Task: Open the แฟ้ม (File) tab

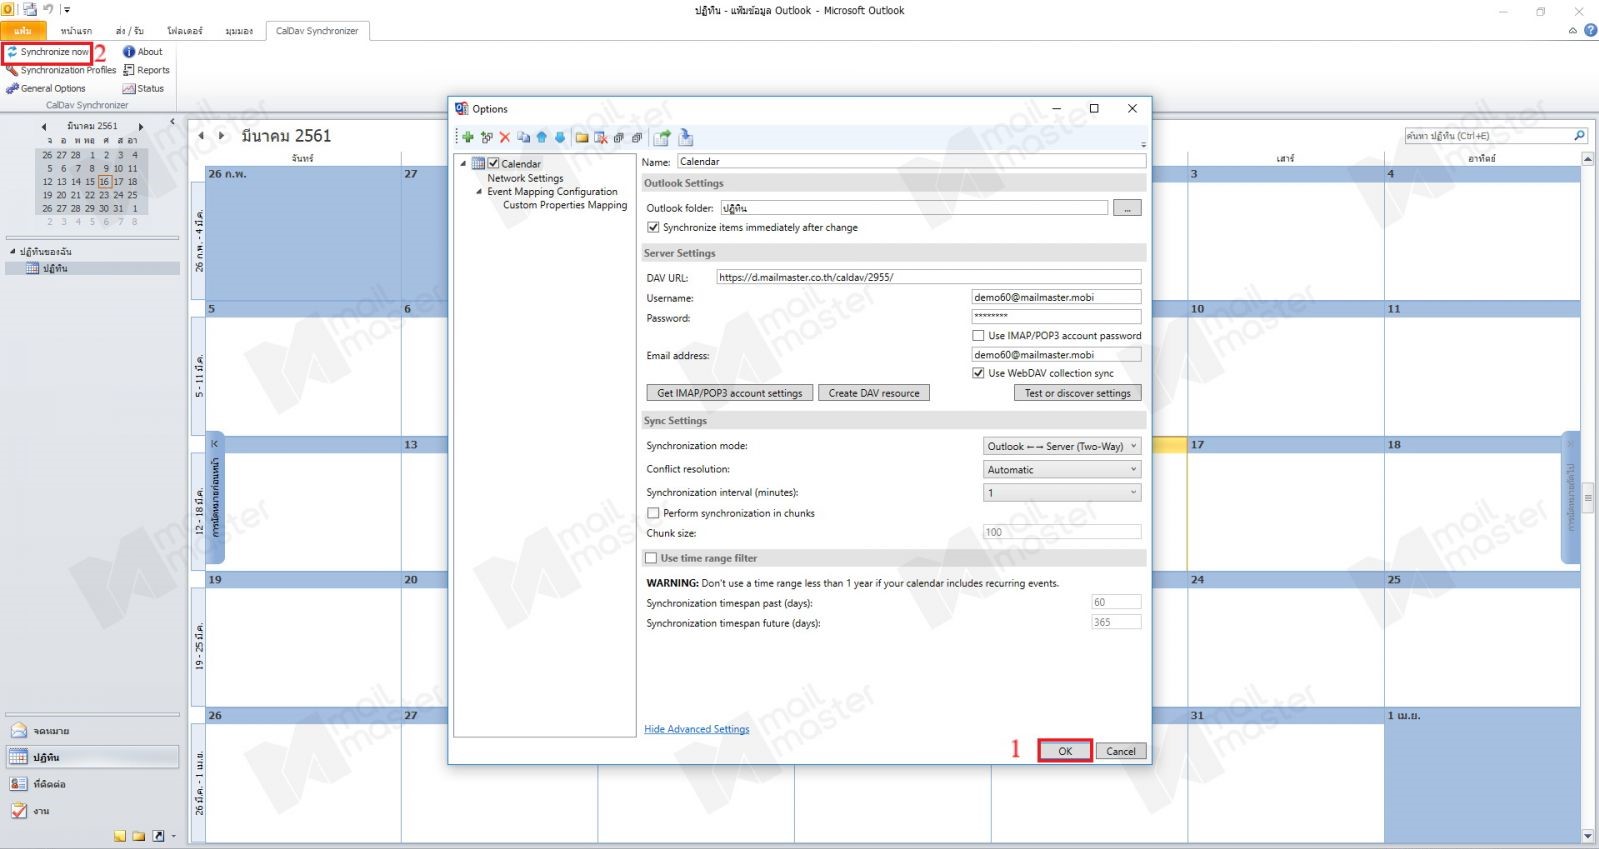Action: coord(22,31)
